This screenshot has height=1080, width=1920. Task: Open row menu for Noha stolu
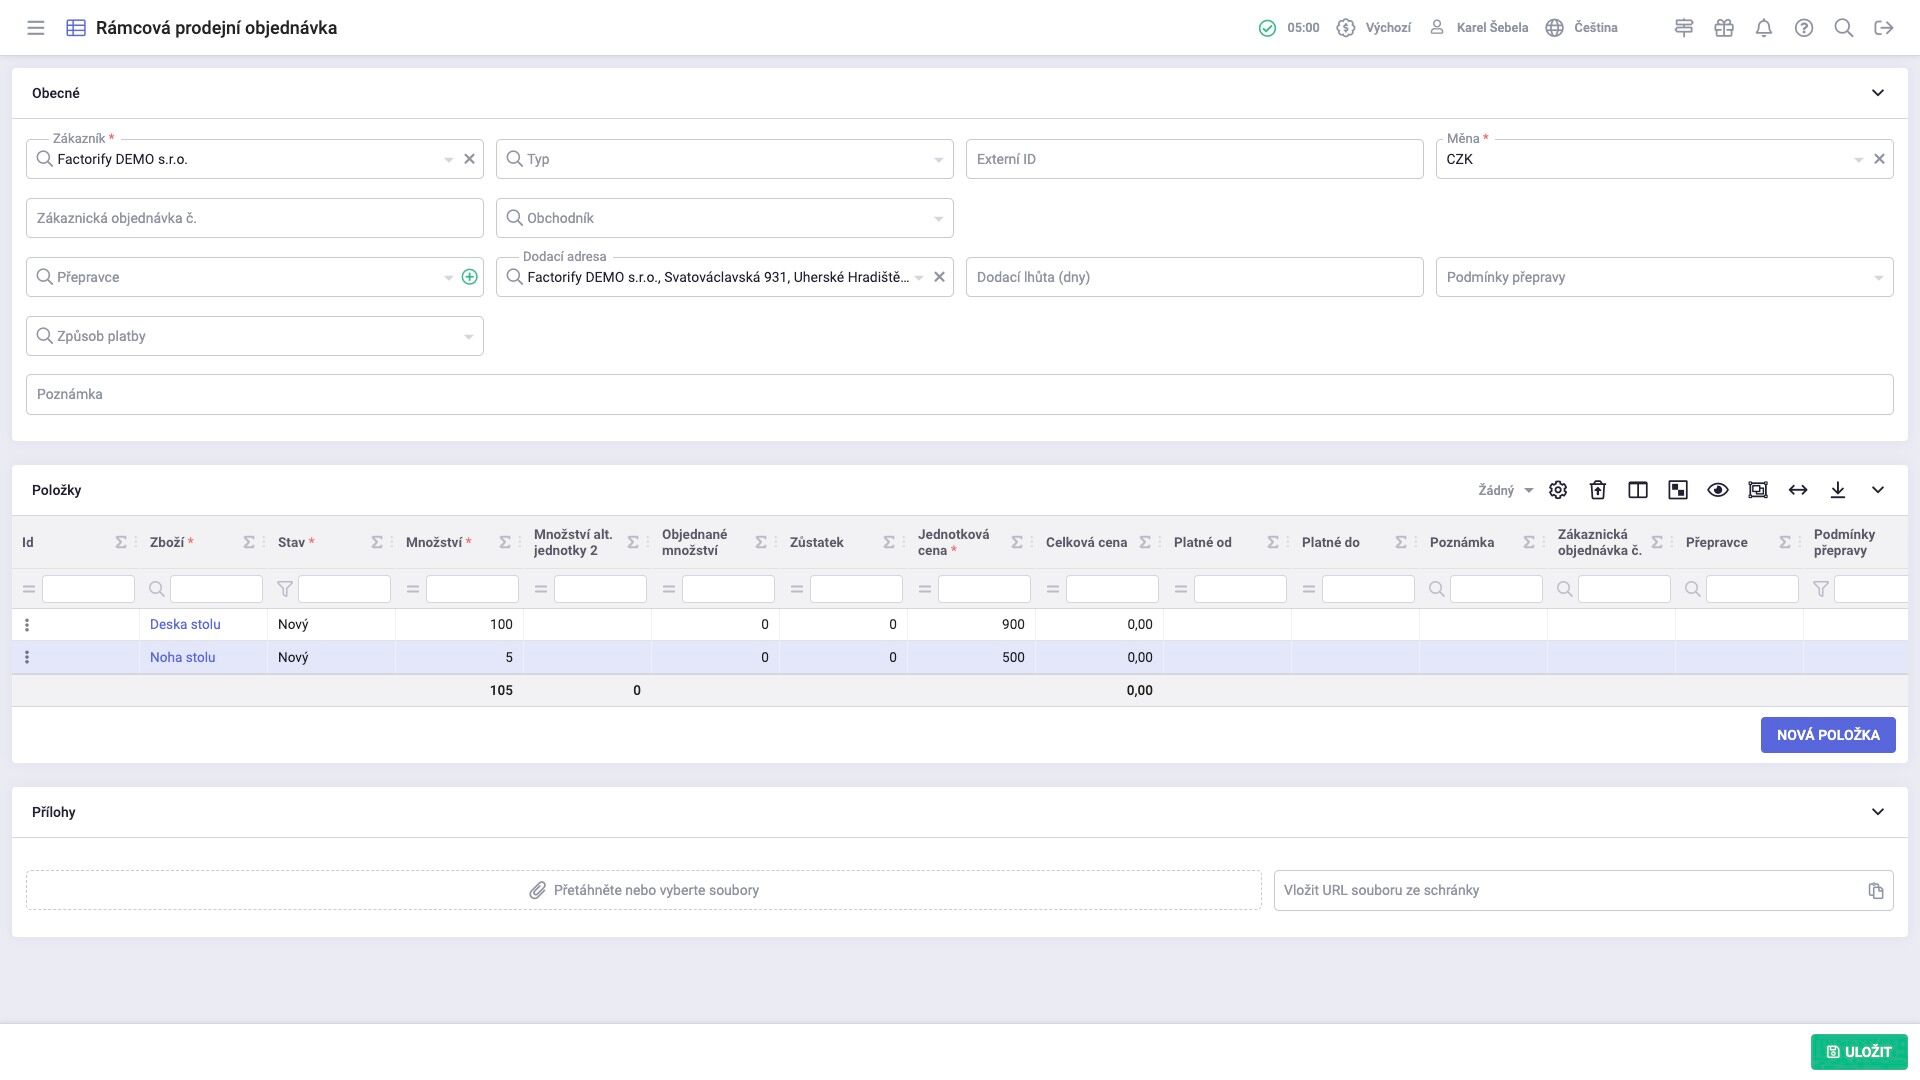coord(27,657)
